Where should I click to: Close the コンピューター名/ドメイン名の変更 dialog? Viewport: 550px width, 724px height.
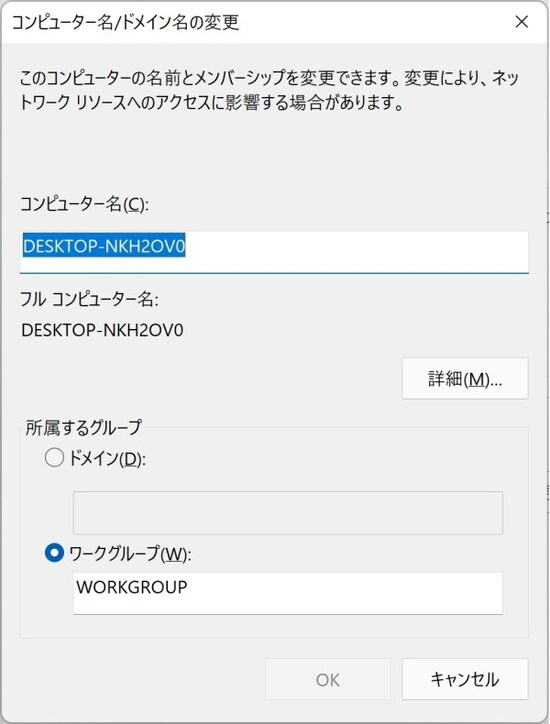click(x=521, y=22)
